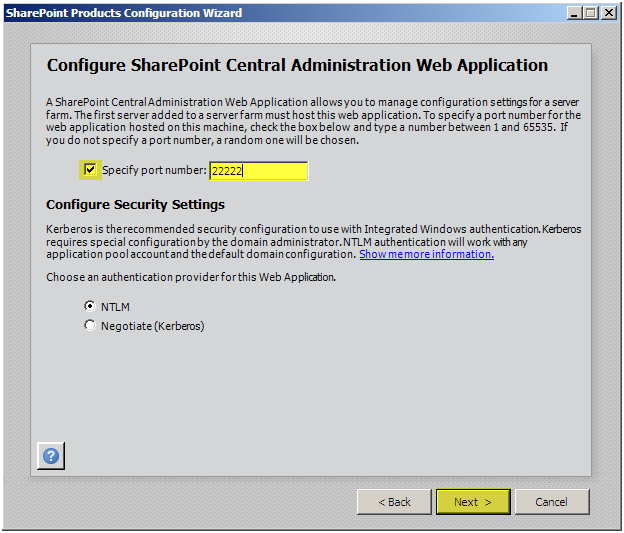Minimize the Configuration Wizard window
Screen dimensions: 624x533
pos(574,13)
